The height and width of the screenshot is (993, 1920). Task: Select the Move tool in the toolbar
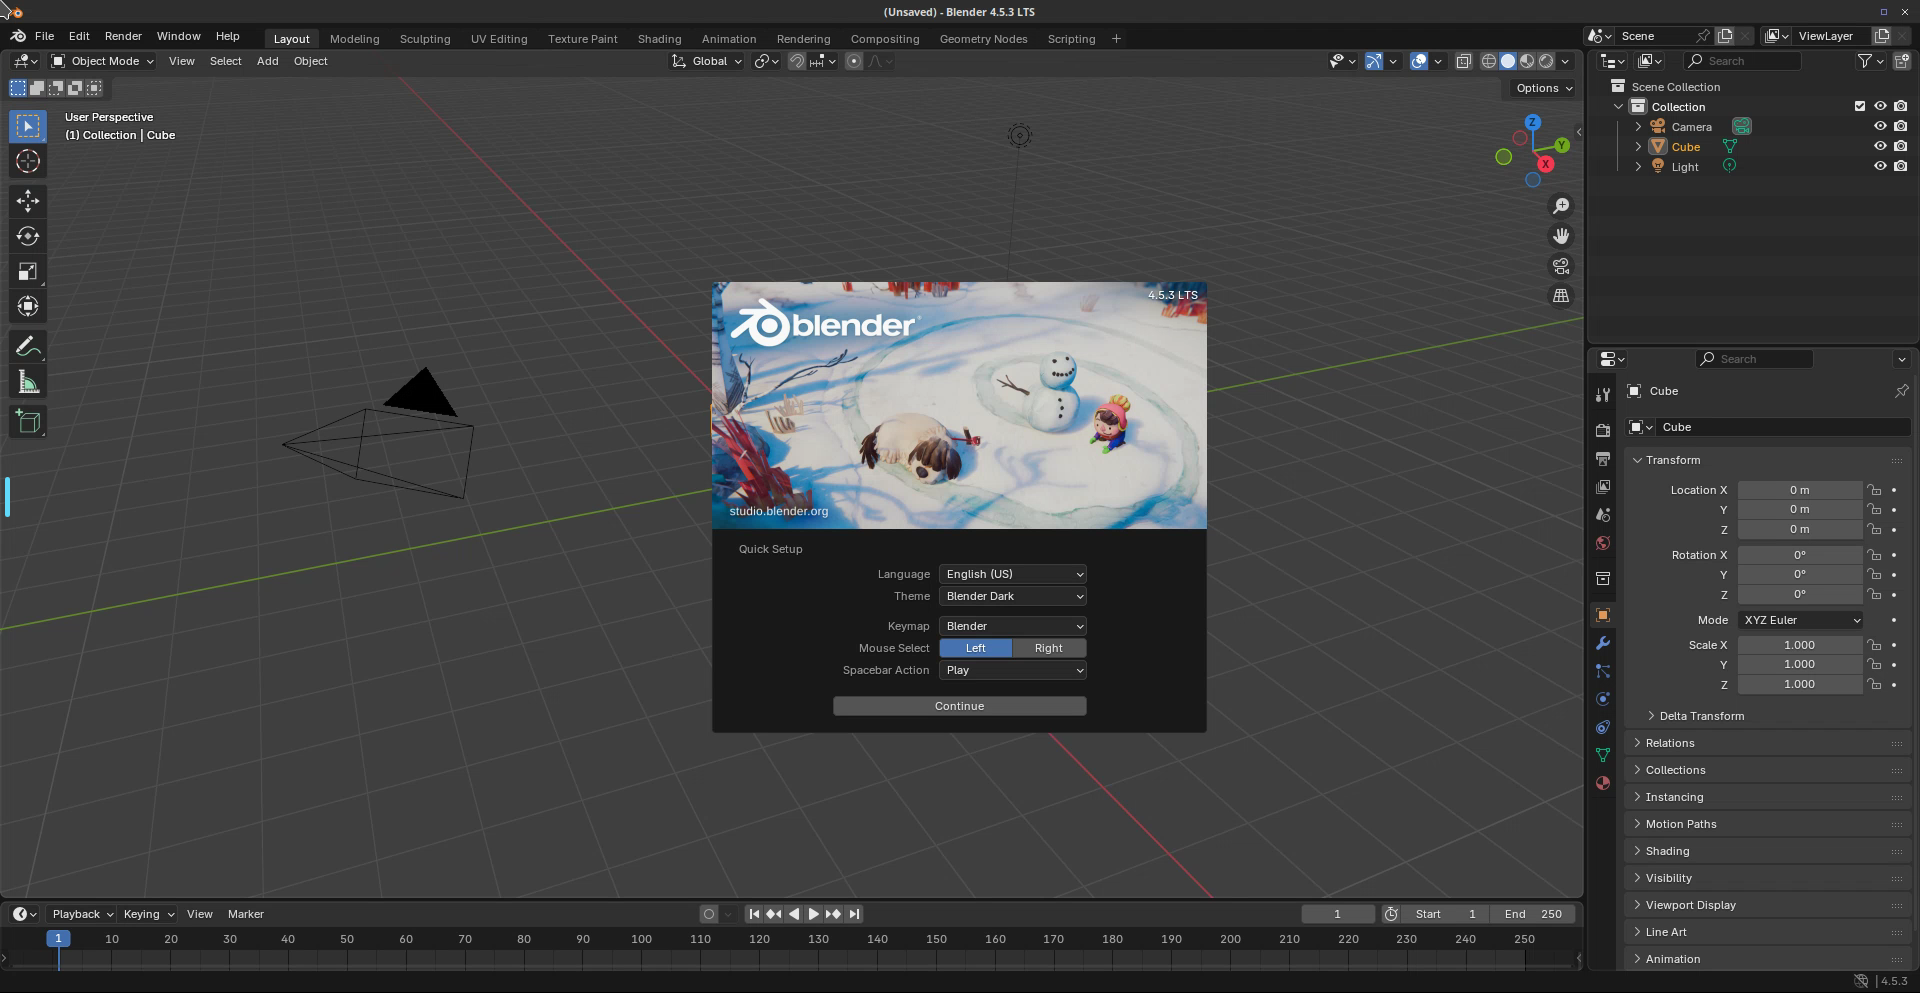pyautogui.click(x=27, y=201)
